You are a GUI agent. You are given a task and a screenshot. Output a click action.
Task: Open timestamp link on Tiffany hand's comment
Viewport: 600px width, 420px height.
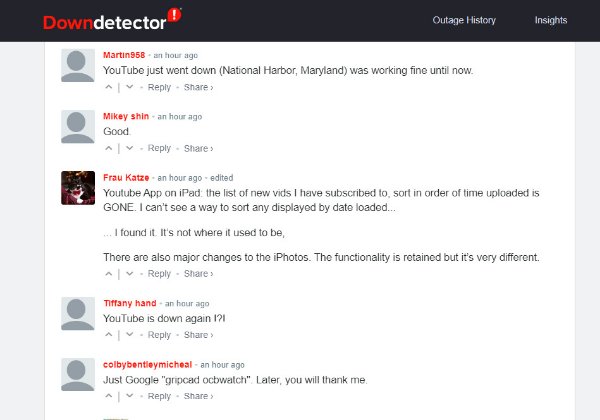coord(186,303)
